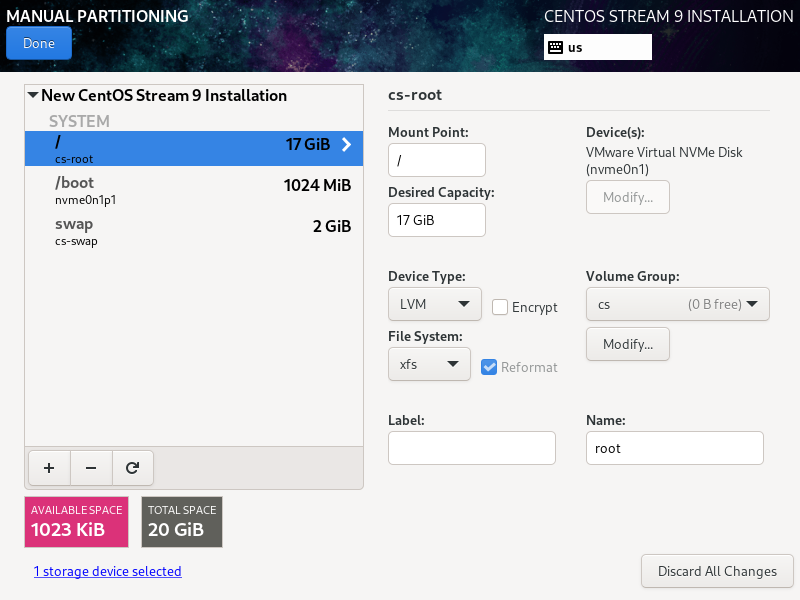
Task: Click the keyboard layout icon beside us
Action: pos(555,47)
